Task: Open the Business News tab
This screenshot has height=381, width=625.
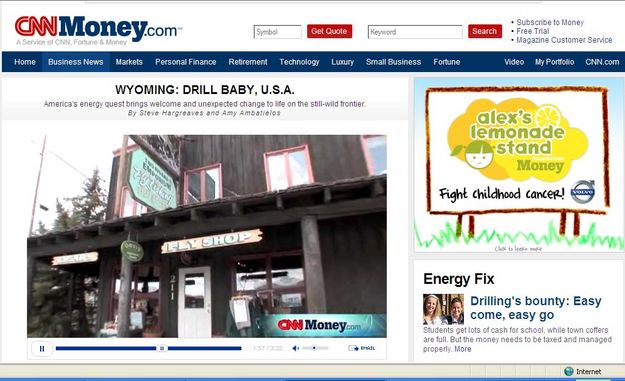Action: click(76, 62)
